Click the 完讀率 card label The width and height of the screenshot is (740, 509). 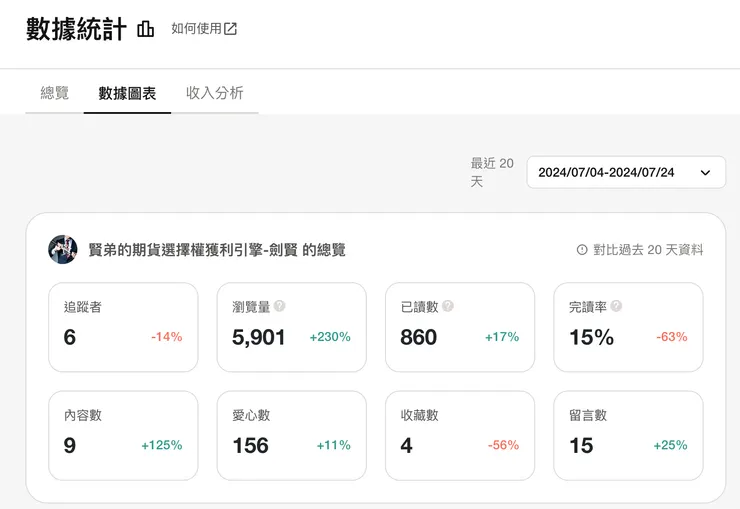(588, 307)
